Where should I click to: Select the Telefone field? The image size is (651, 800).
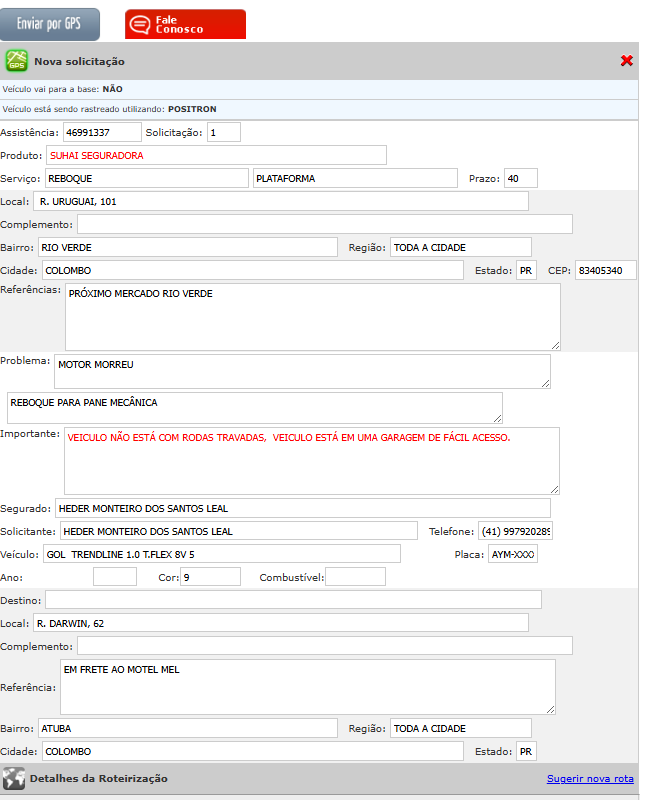(x=515, y=531)
